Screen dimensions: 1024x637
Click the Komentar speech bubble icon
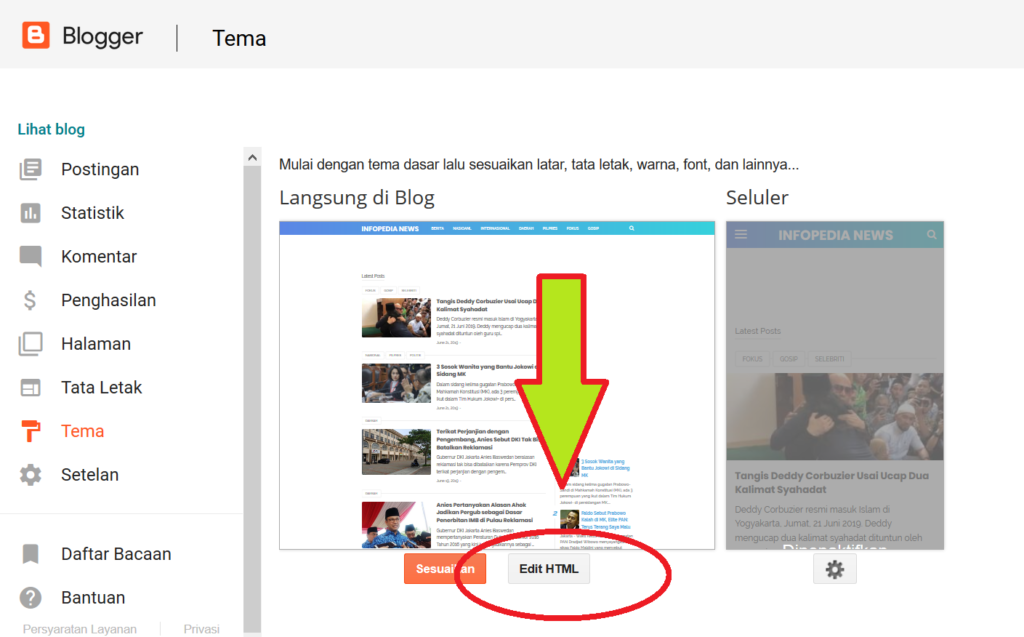pyautogui.click(x=31, y=257)
